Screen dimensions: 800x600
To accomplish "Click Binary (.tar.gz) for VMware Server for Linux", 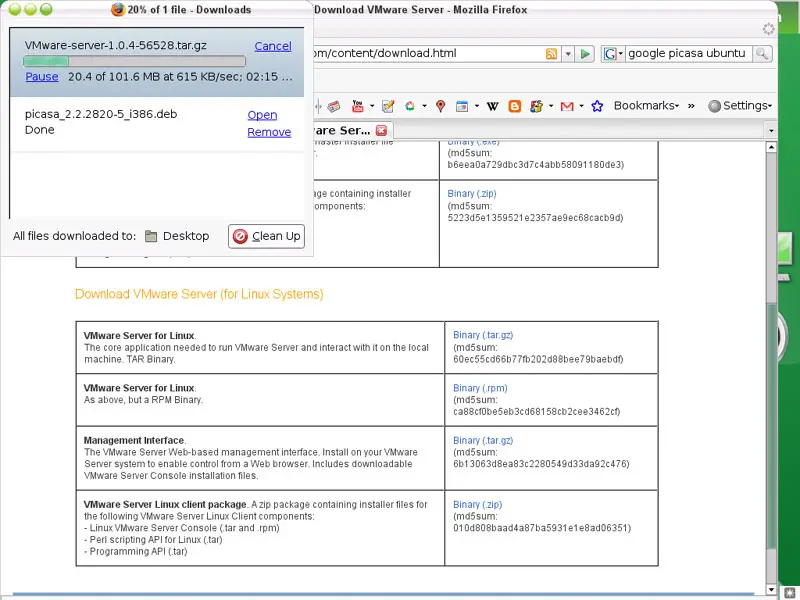I will (x=483, y=335).
